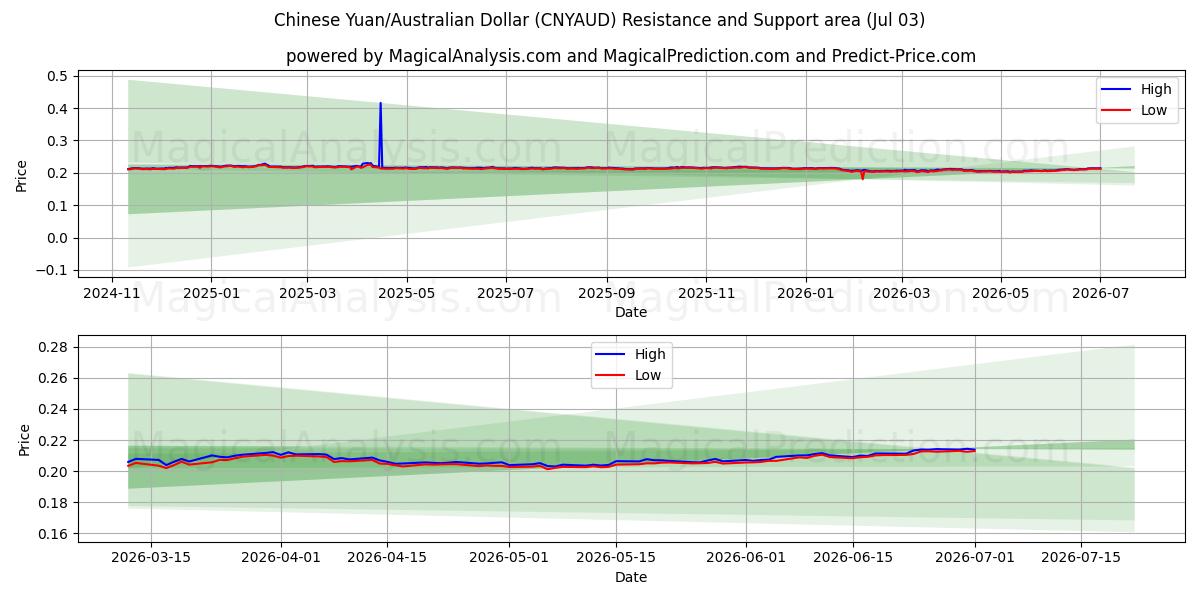This screenshot has height=600, width=1200.
Task: Click the '0.22' price tick in bottom chart
Action: [54, 440]
